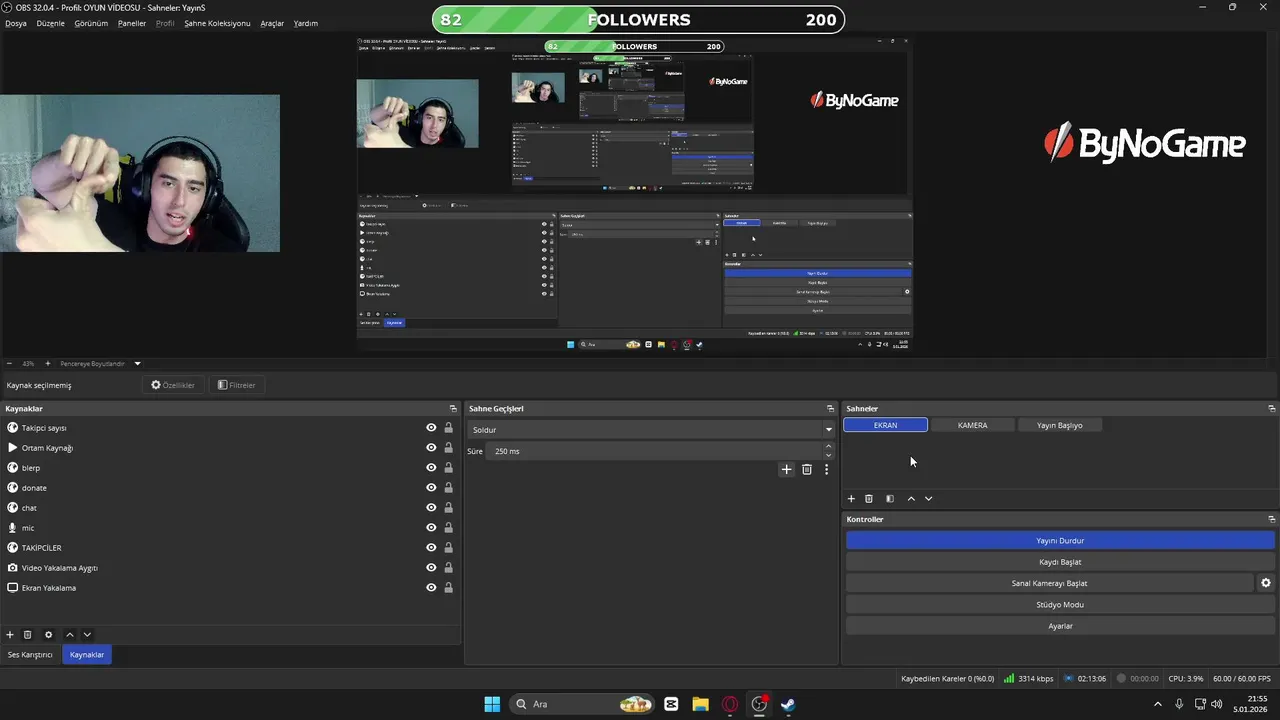Hide the Takipci sayısı source
1280x720 pixels.
click(x=431, y=428)
